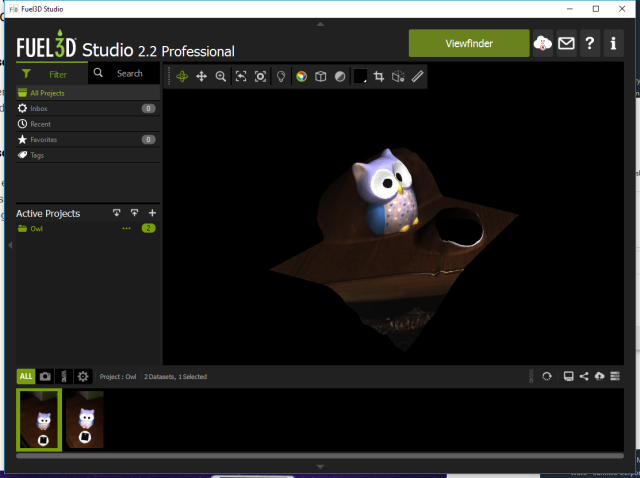This screenshot has height=478, width=640.
Task: Open the black background color swatch
Action: (359, 76)
